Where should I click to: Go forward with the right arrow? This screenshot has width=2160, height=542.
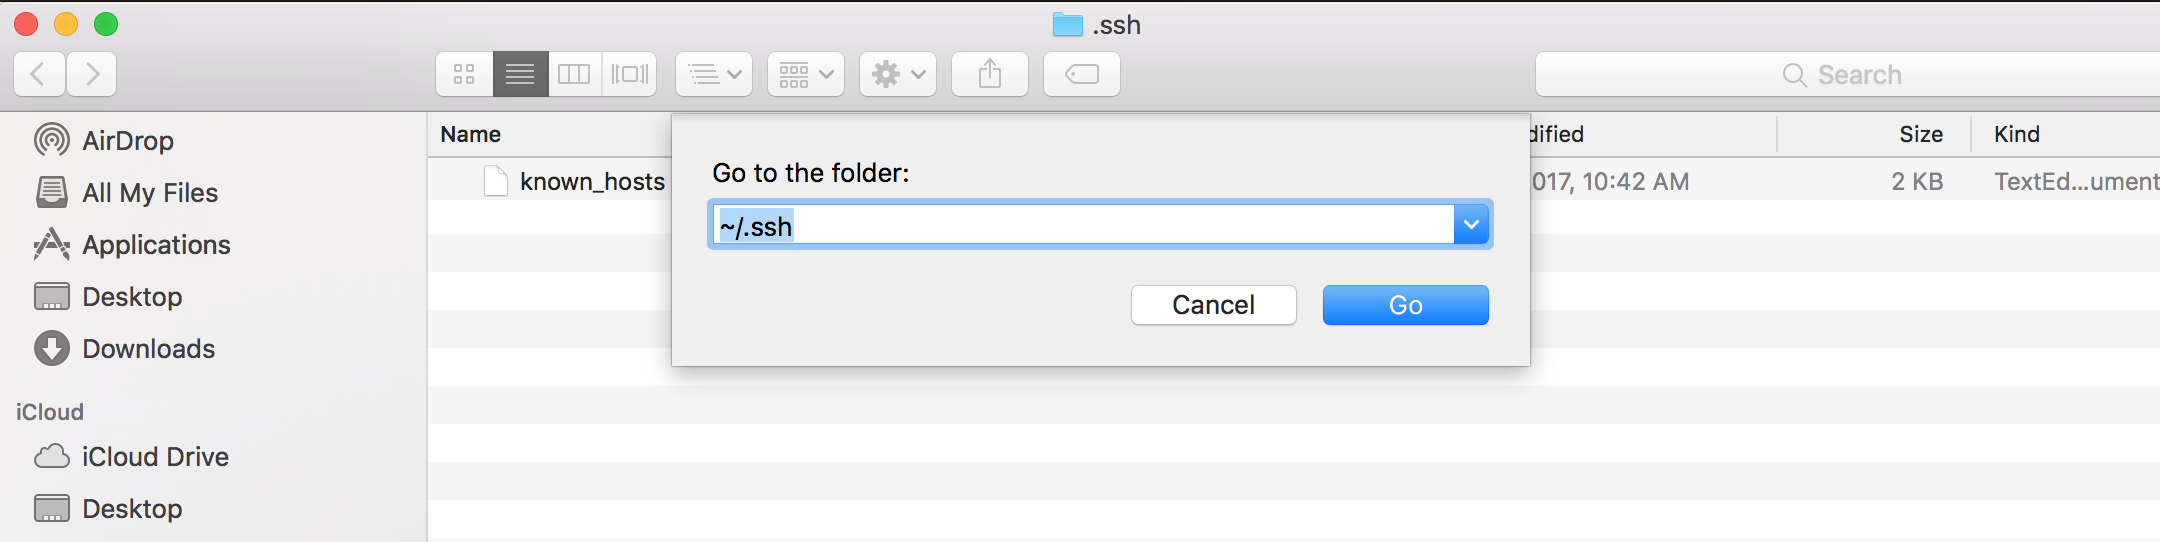[x=92, y=74]
